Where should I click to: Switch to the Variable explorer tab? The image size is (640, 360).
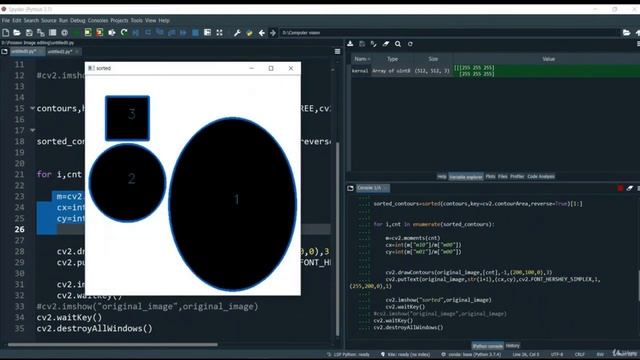466,177
